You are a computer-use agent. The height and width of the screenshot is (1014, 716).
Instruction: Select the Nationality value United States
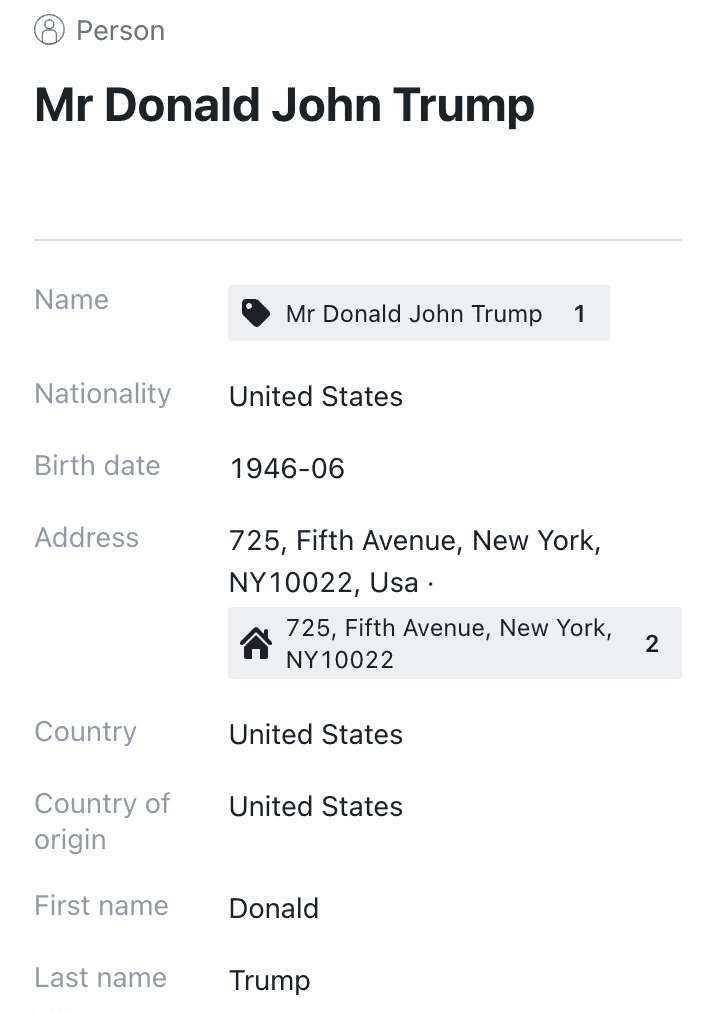(x=316, y=396)
